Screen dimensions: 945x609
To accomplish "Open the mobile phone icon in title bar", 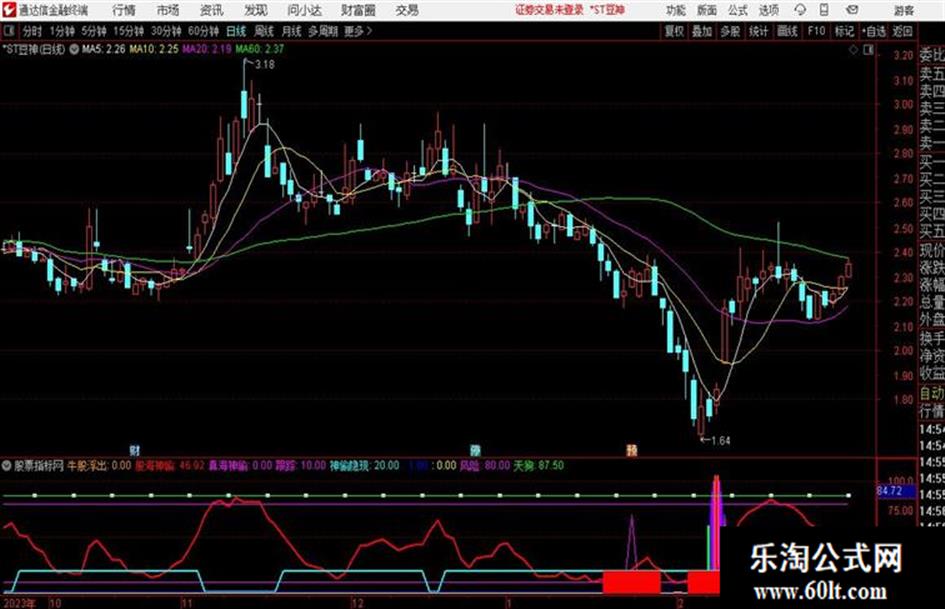I will (824, 10).
